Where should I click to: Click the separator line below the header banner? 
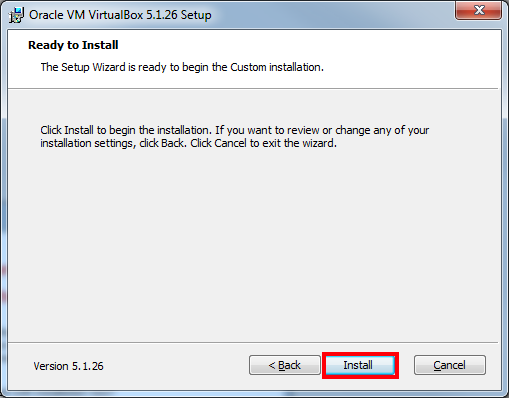tap(253, 89)
